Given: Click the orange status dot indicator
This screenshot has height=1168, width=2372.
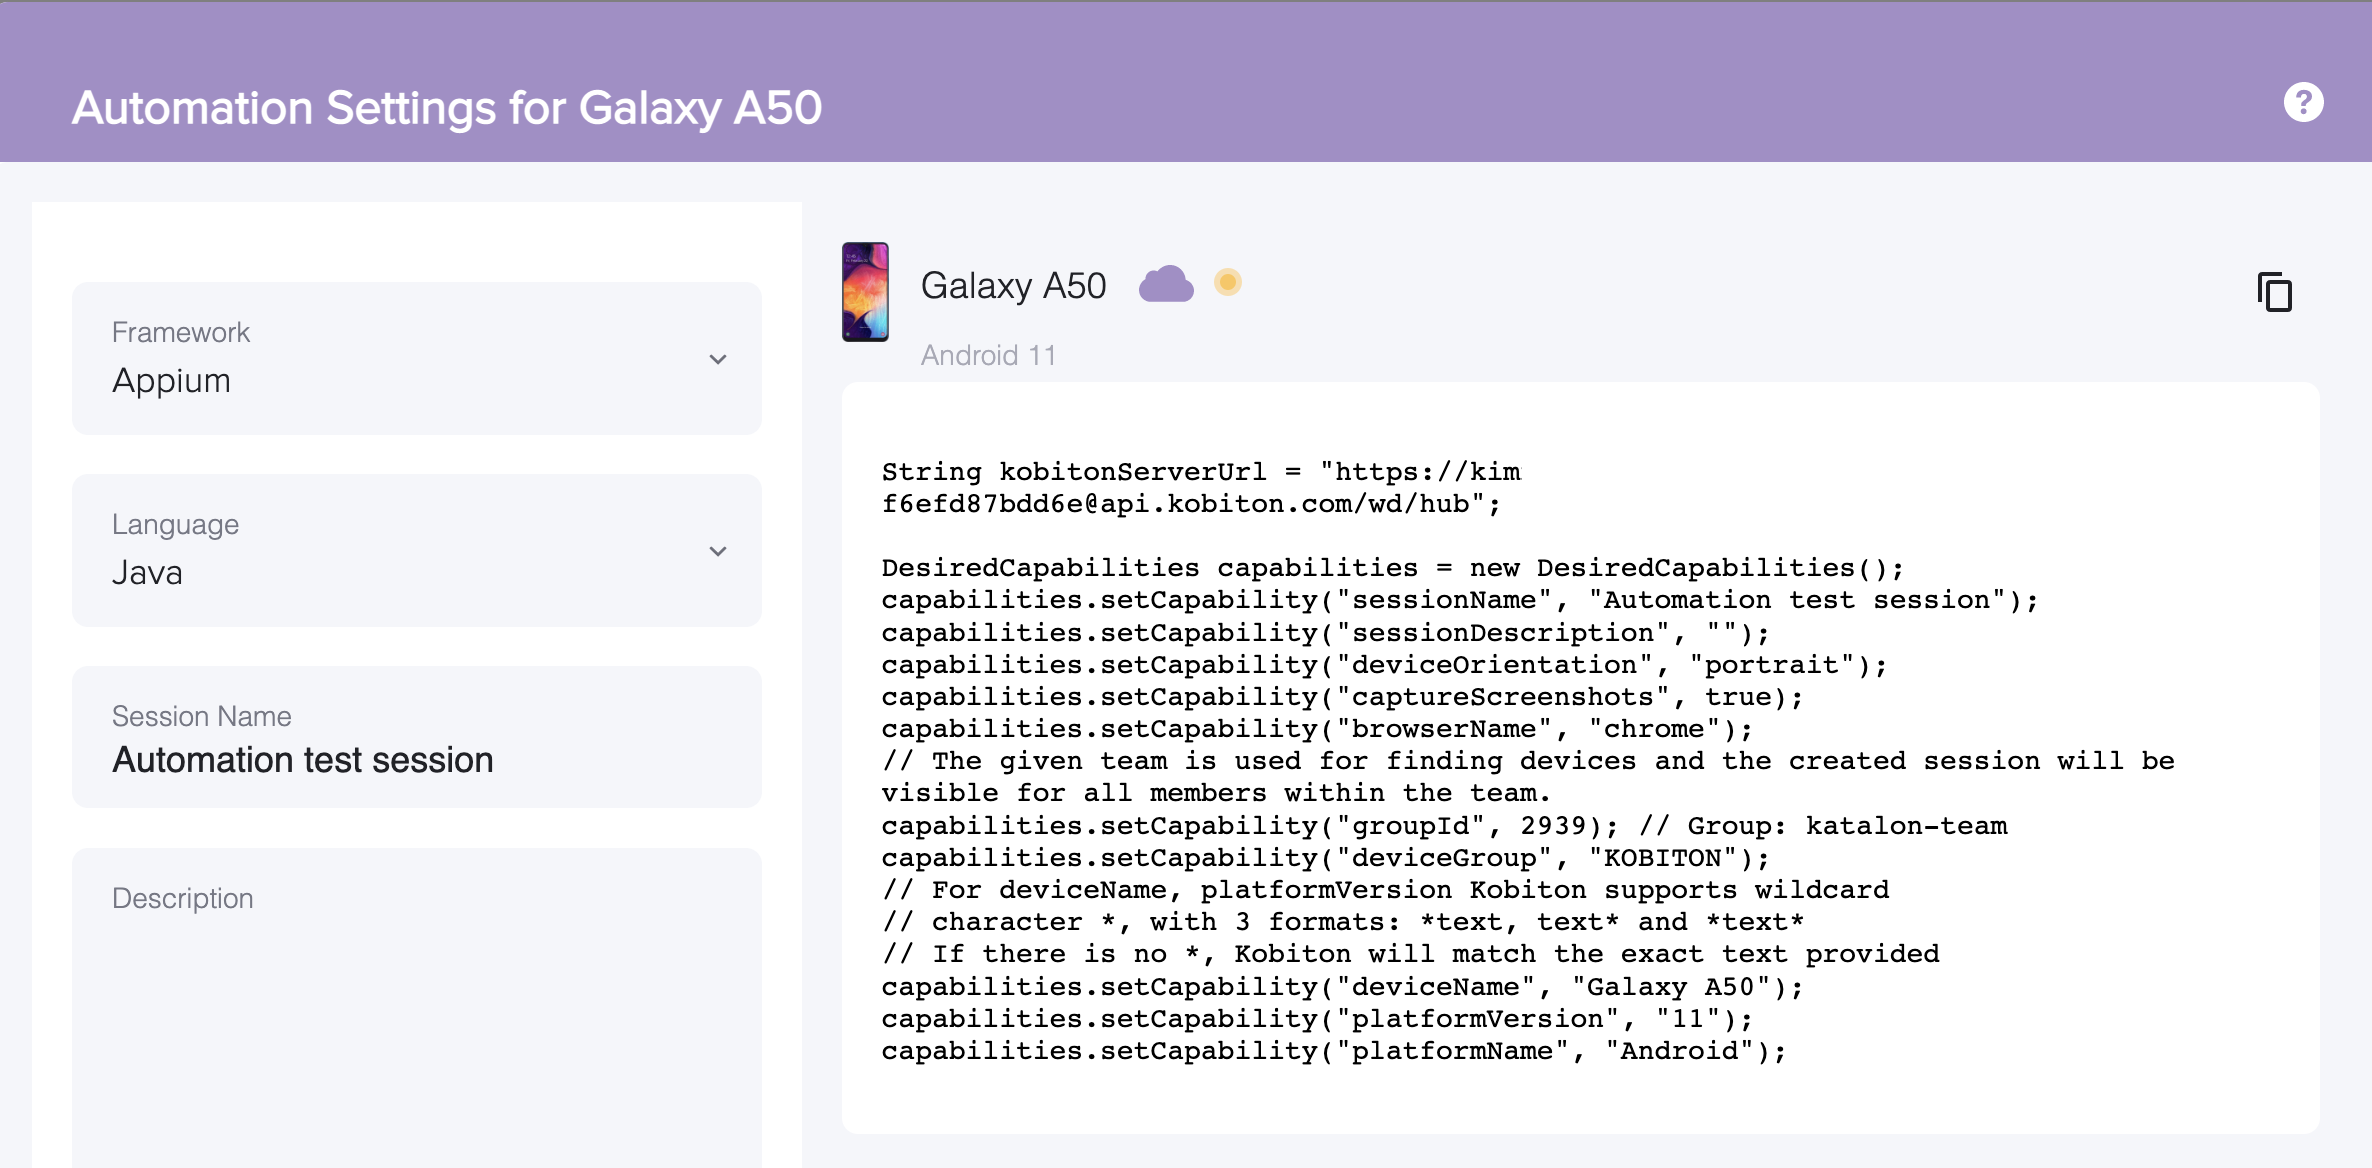Looking at the screenshot, I should click(1228, 283).
